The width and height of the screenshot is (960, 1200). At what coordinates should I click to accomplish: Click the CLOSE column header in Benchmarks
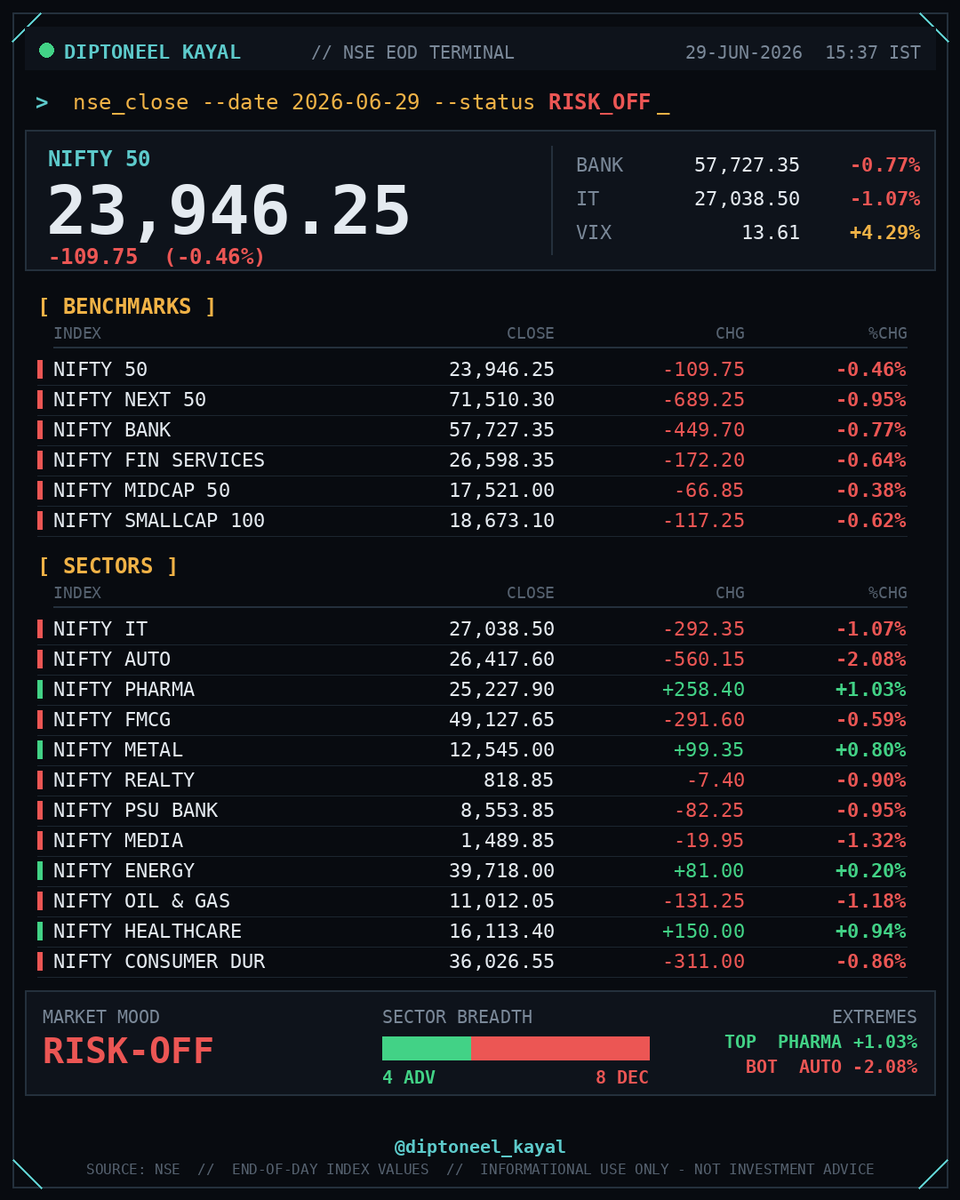(x=530, y=333)
